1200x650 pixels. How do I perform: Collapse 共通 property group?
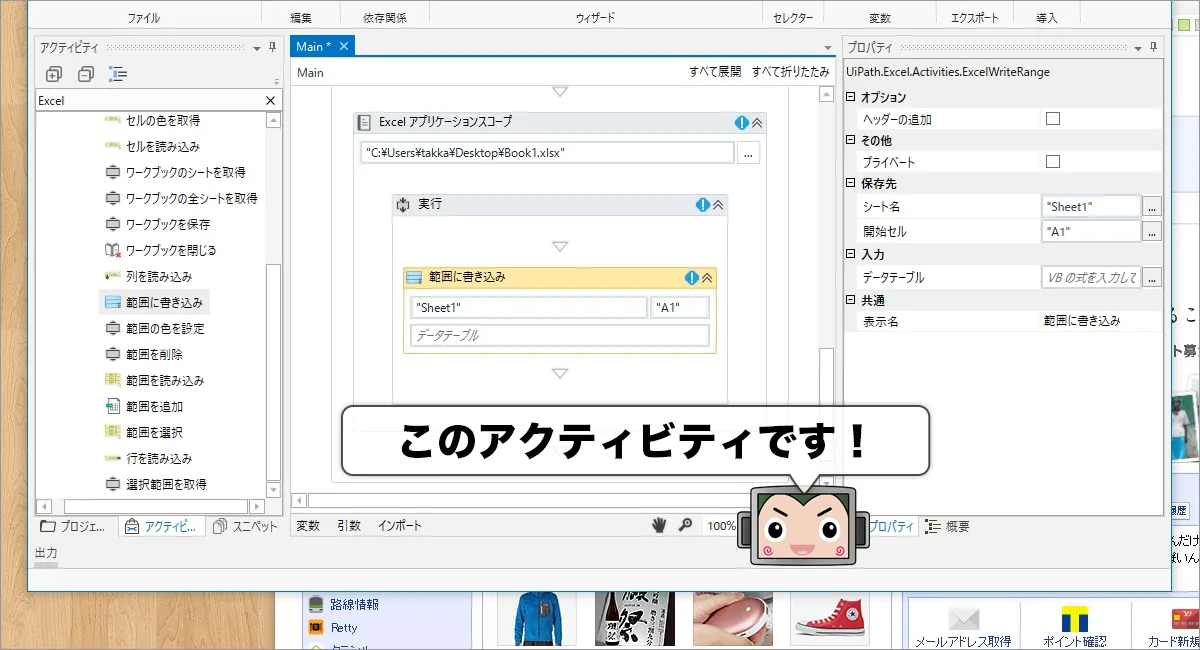click(851, 300)
